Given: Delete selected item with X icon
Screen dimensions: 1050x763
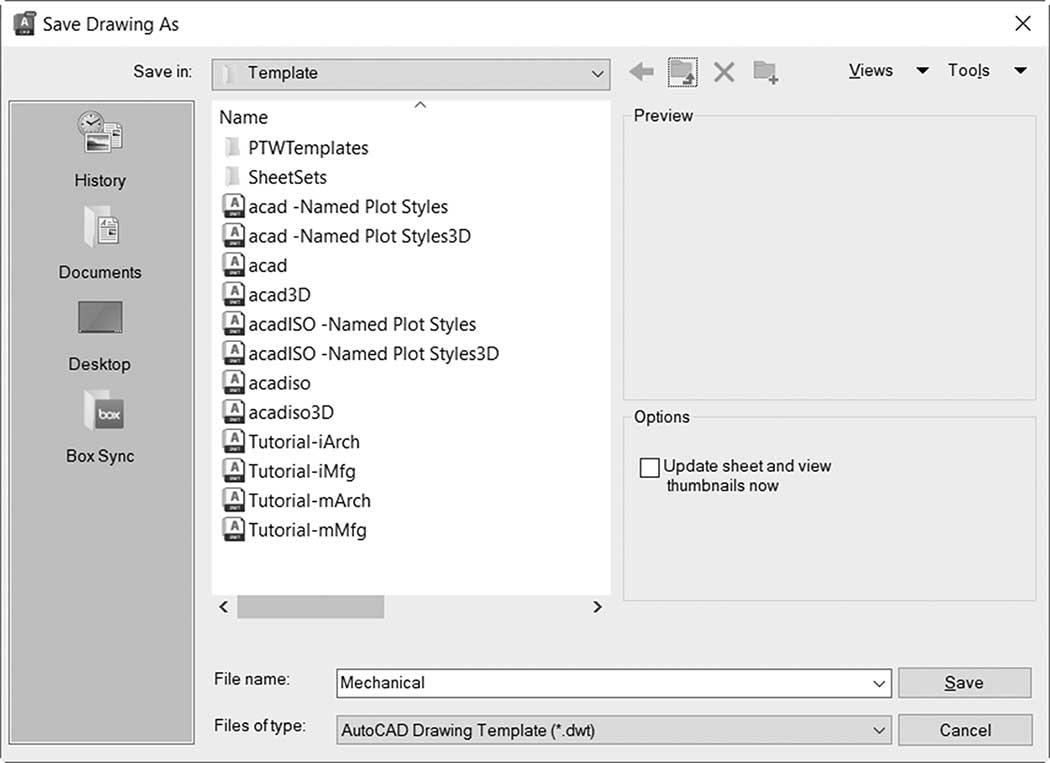Looking at the screenshot, I should pyautogui.click(x=724, y=72).
